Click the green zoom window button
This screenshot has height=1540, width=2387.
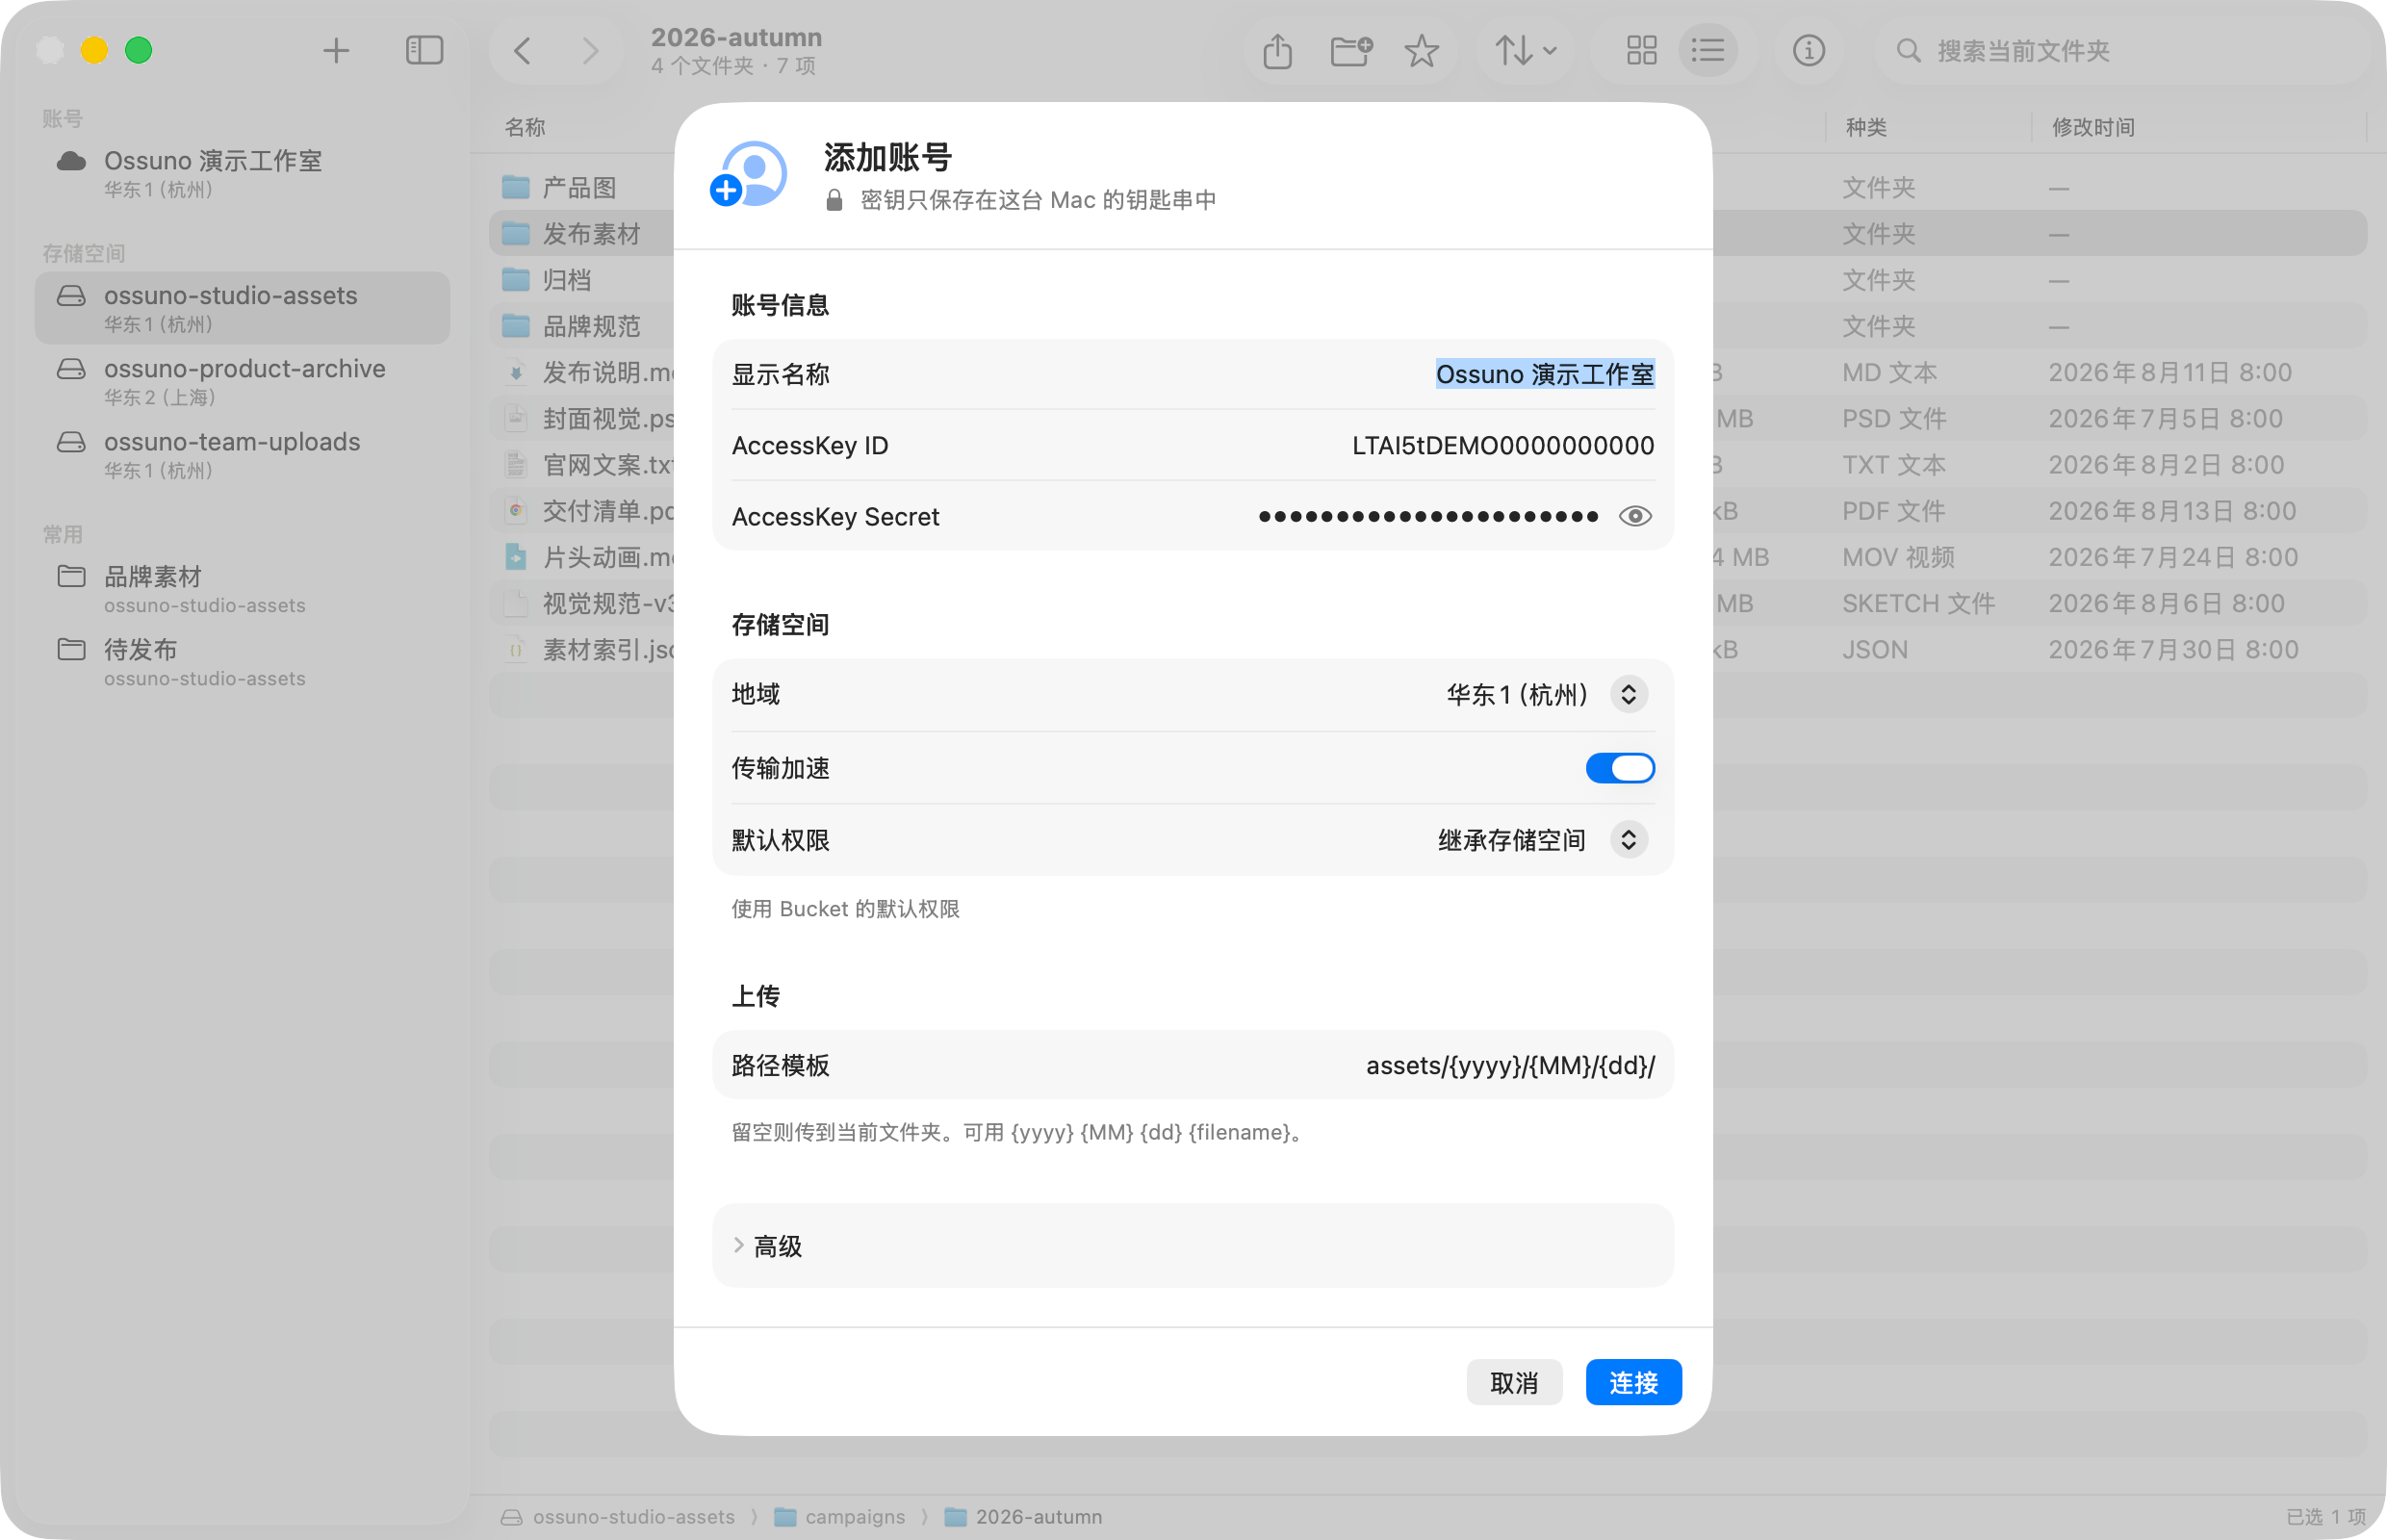click(138, 50)
